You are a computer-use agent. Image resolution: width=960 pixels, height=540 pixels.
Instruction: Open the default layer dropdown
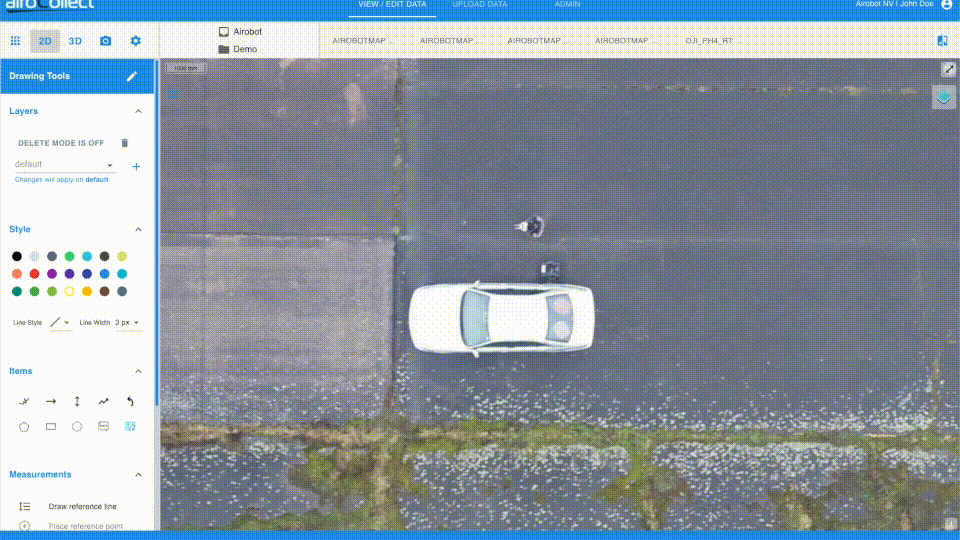click(65, 165)
